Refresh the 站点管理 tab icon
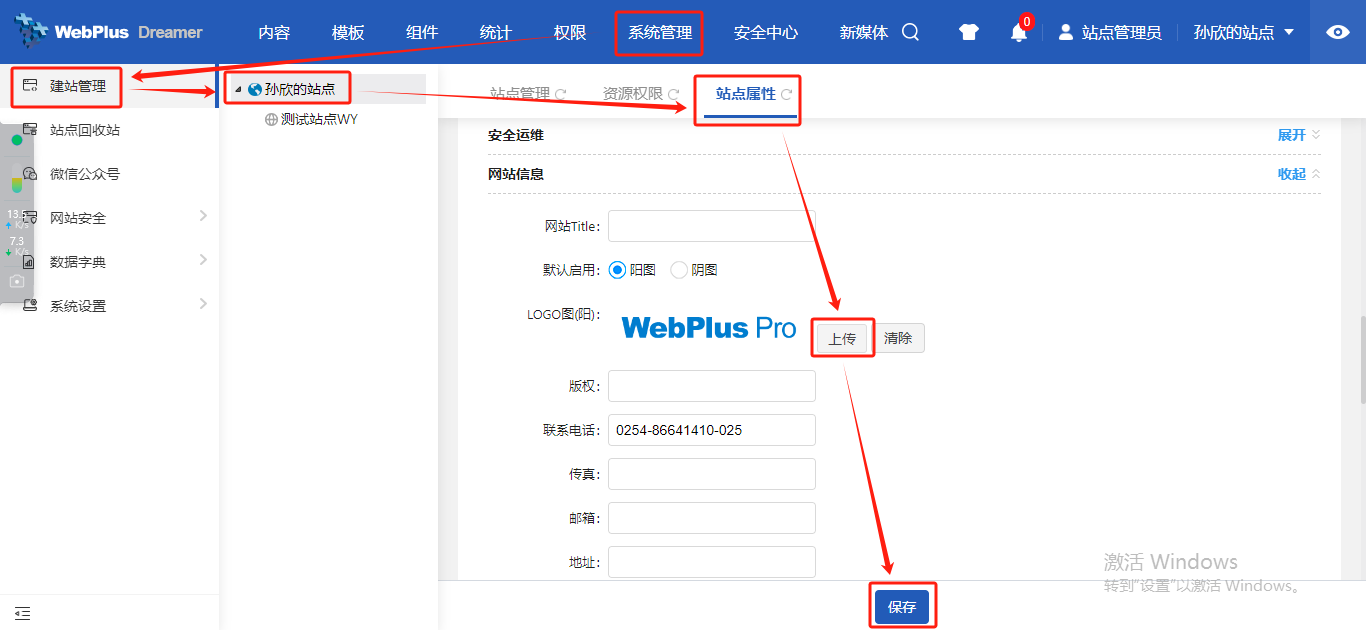The height and width of the screenshot is (630, 1366). coord(561,94)
